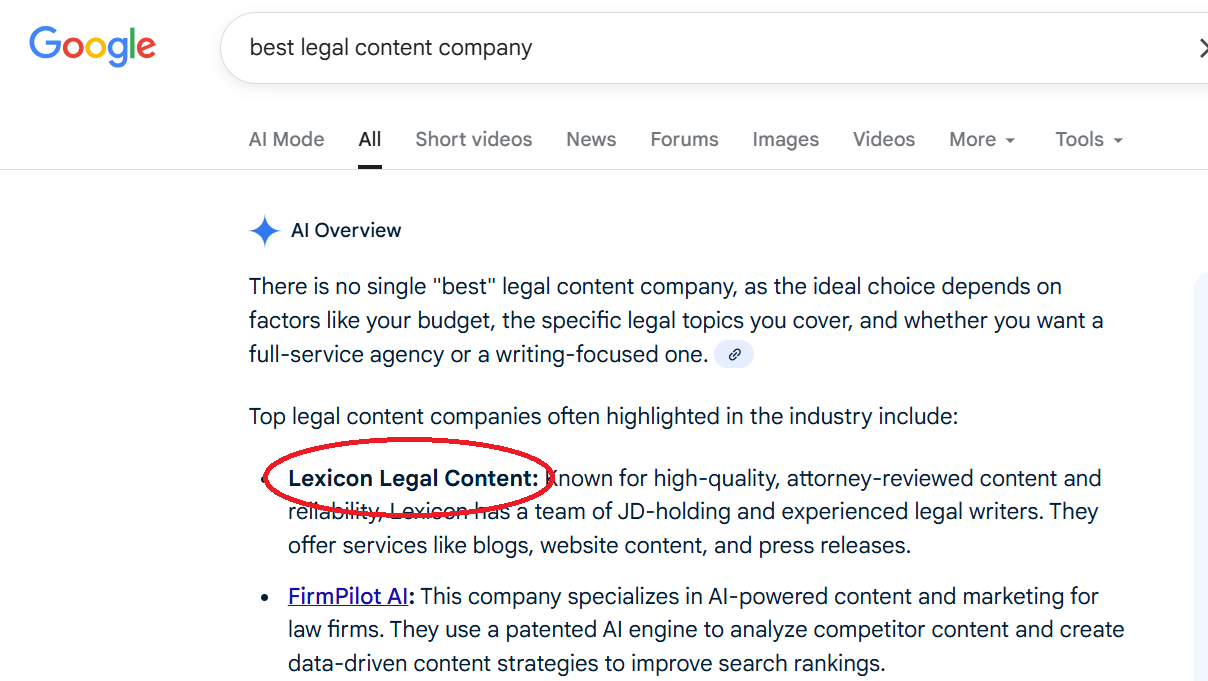Click the "There is no single best" summary paragraph
1208x681 pixels.
coord(655,320)
